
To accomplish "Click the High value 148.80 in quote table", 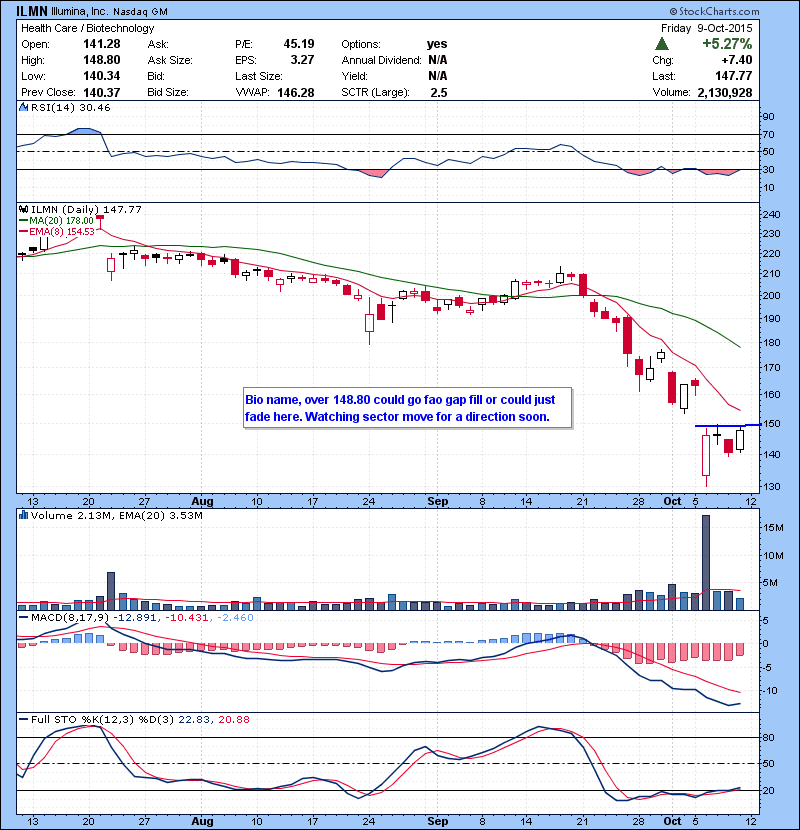I will [101, 60].
